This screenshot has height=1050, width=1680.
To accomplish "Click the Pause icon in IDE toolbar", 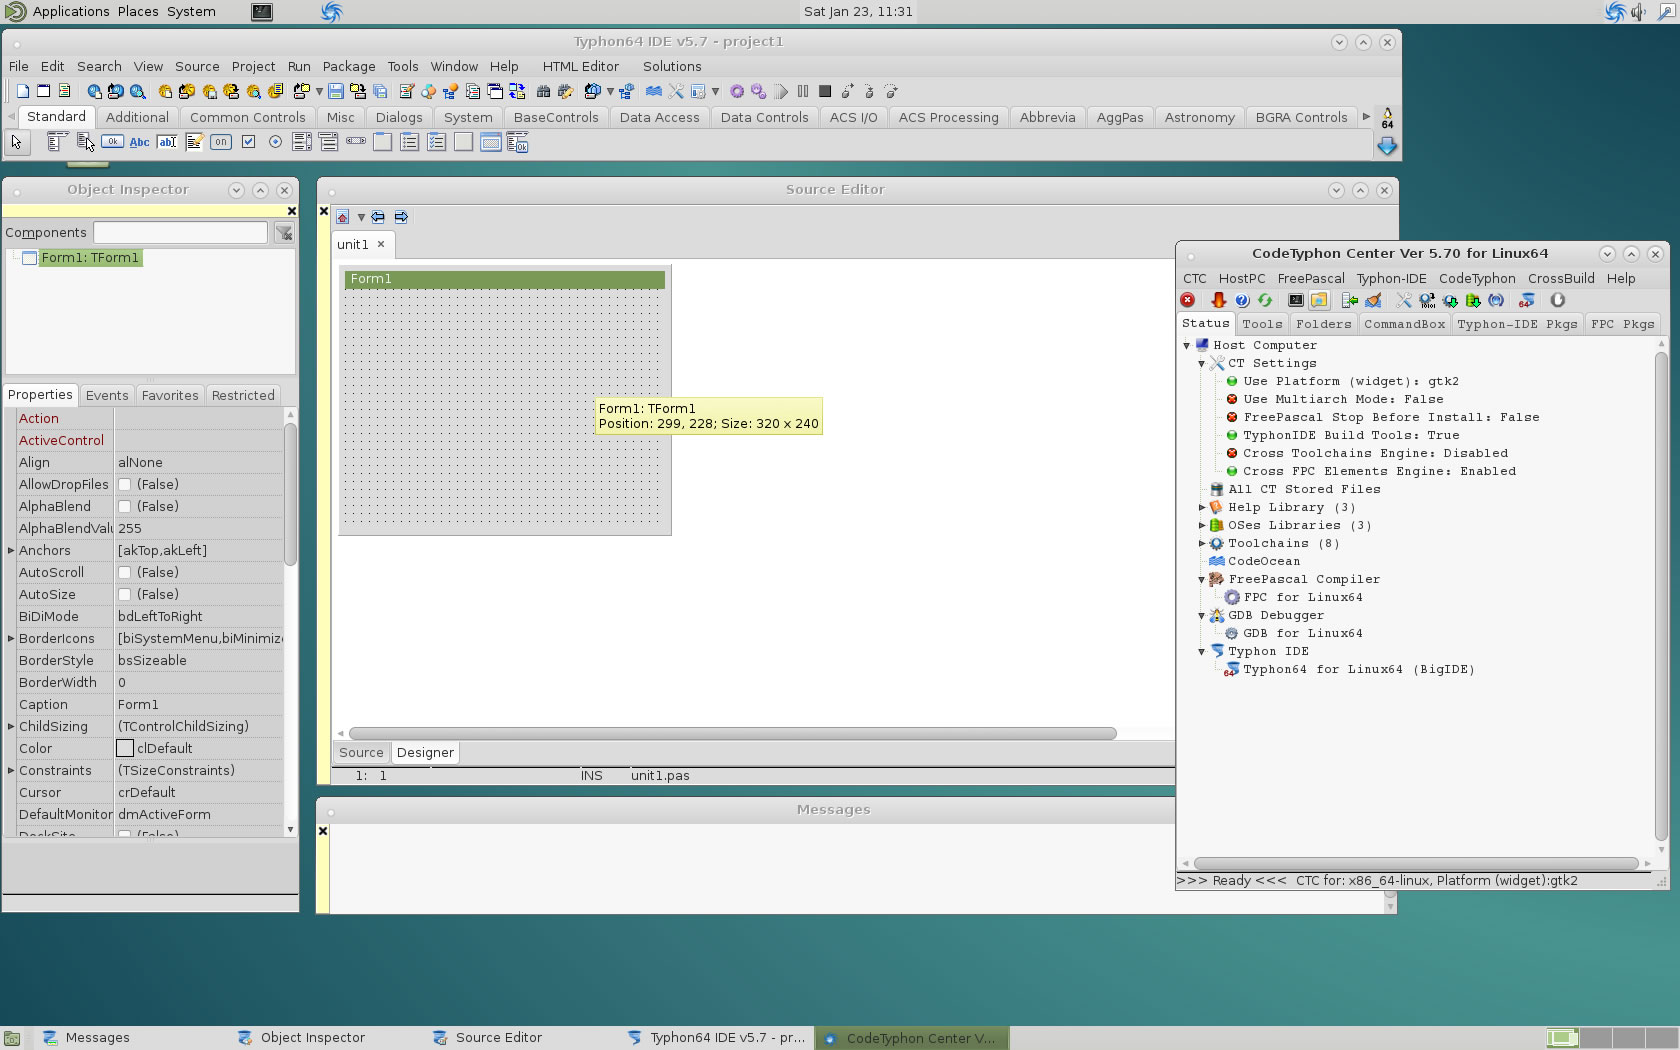I will 803,91.
